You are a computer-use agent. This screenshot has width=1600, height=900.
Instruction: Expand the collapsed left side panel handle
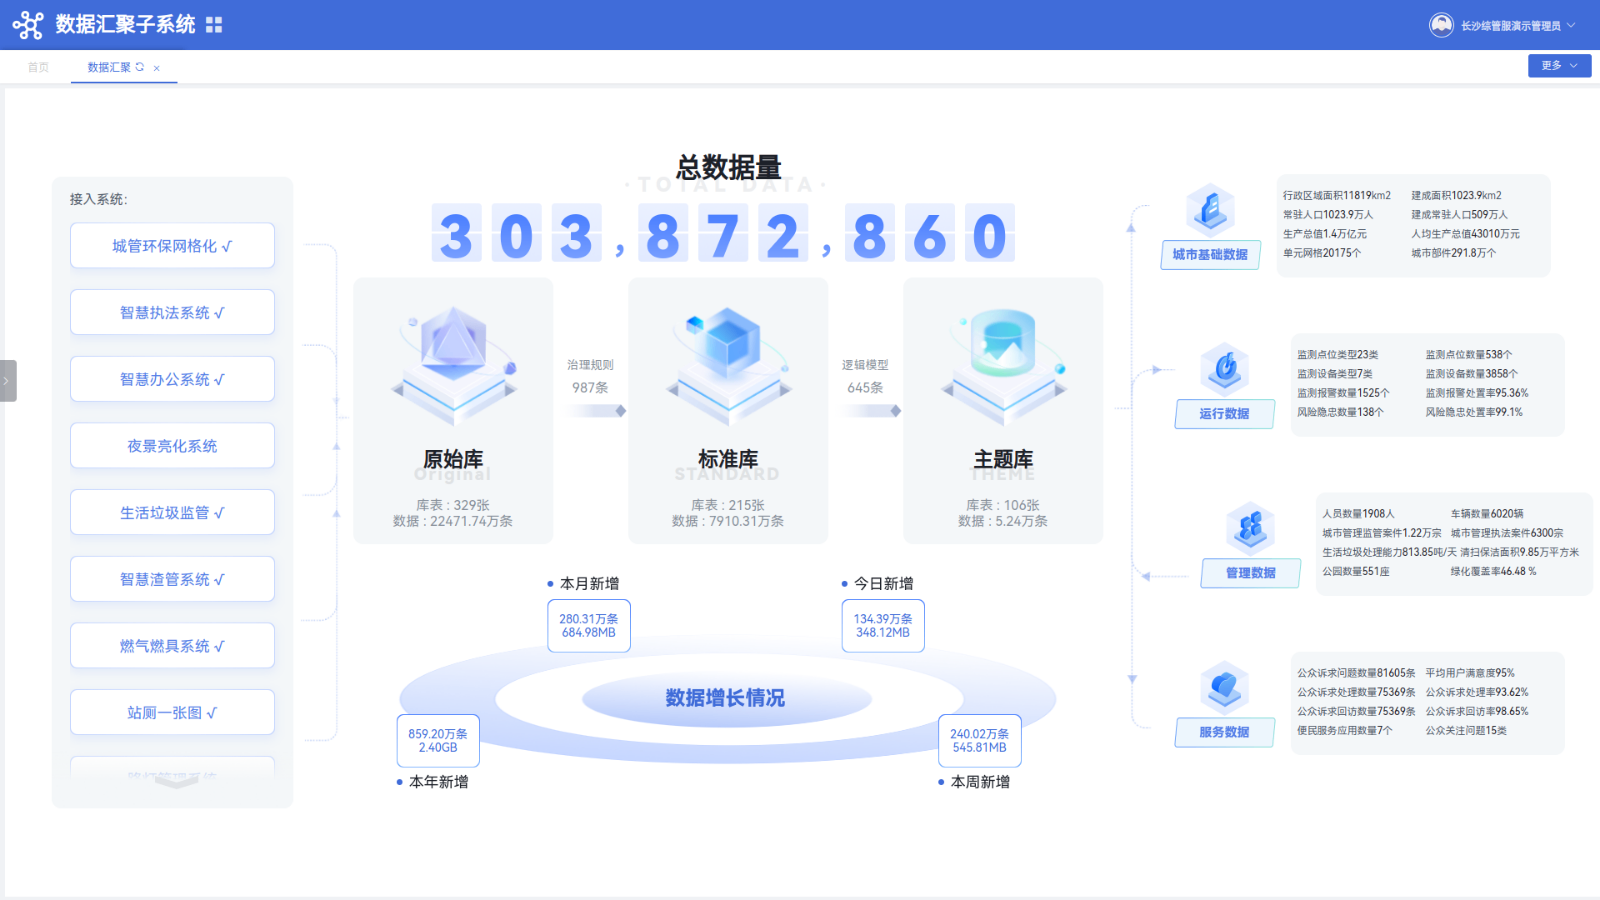click(x=8, y=381)
